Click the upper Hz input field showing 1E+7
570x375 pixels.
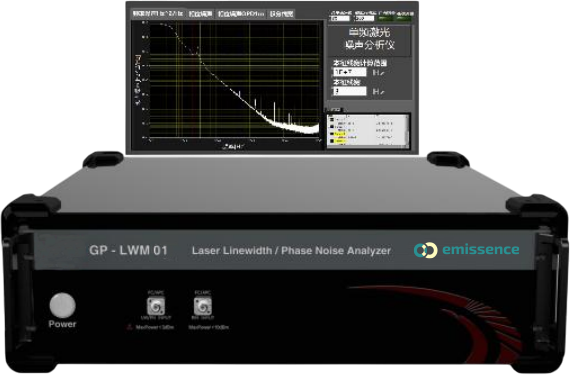tap(349, 72)
